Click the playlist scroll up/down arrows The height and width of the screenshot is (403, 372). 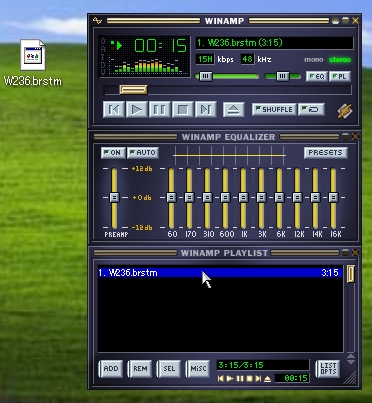(351, 359)
